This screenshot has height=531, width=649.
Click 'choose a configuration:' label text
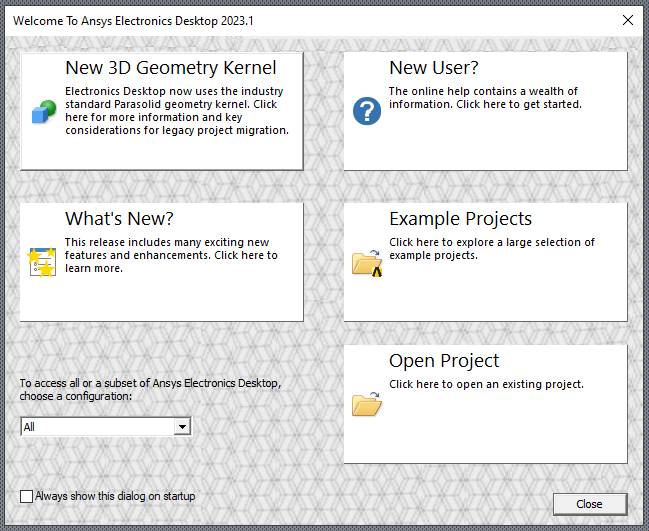click(x=76, y=396)
